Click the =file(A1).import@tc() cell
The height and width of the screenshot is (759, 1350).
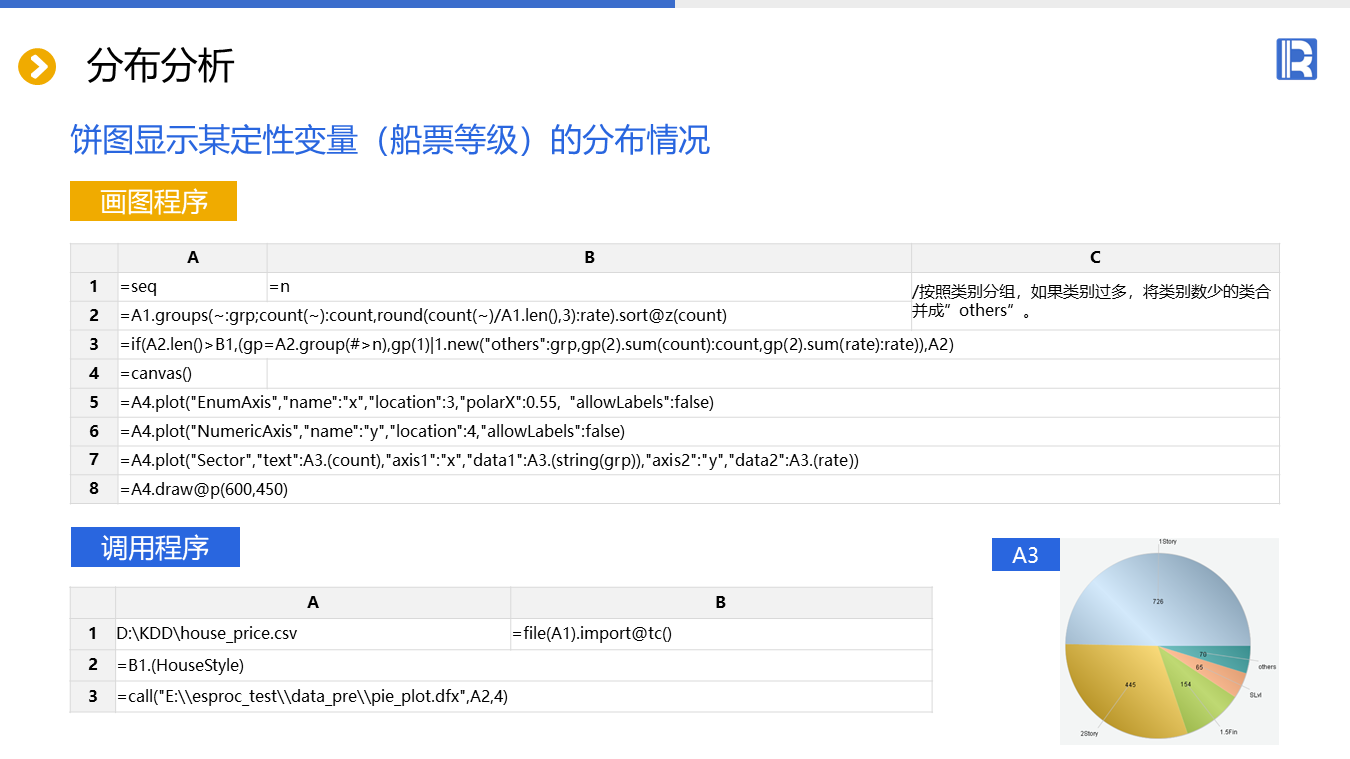(721, 634)
